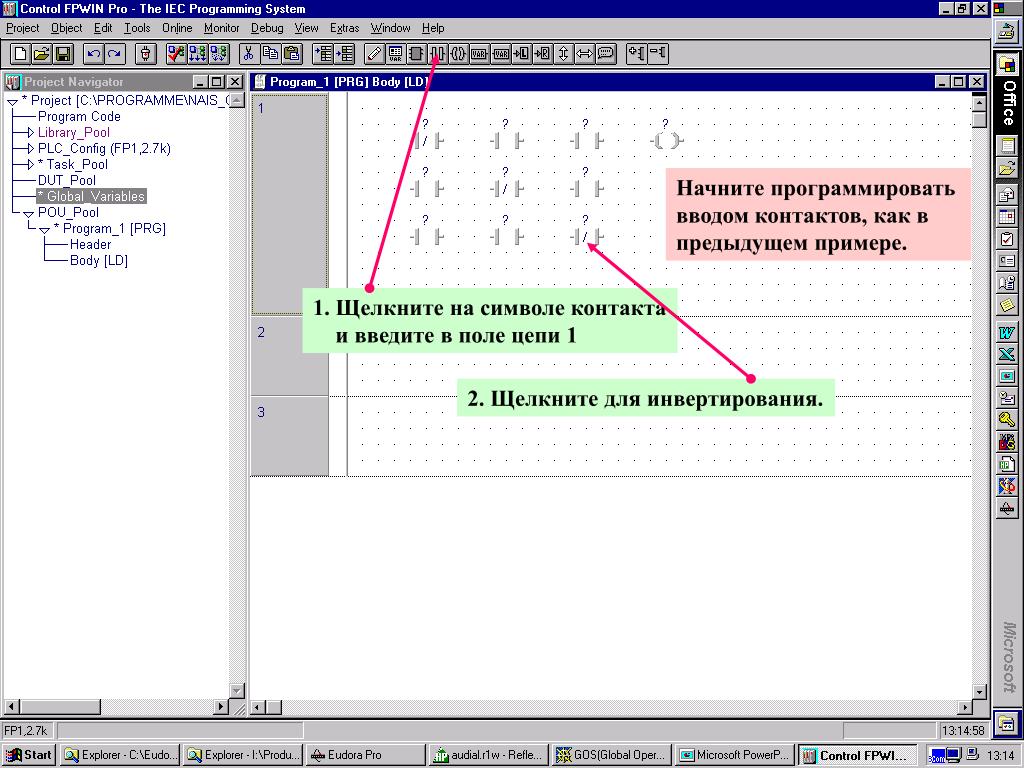Open the Online menu
The image size is (1024, 768).
pyautogui.click(x=177, y=28)
